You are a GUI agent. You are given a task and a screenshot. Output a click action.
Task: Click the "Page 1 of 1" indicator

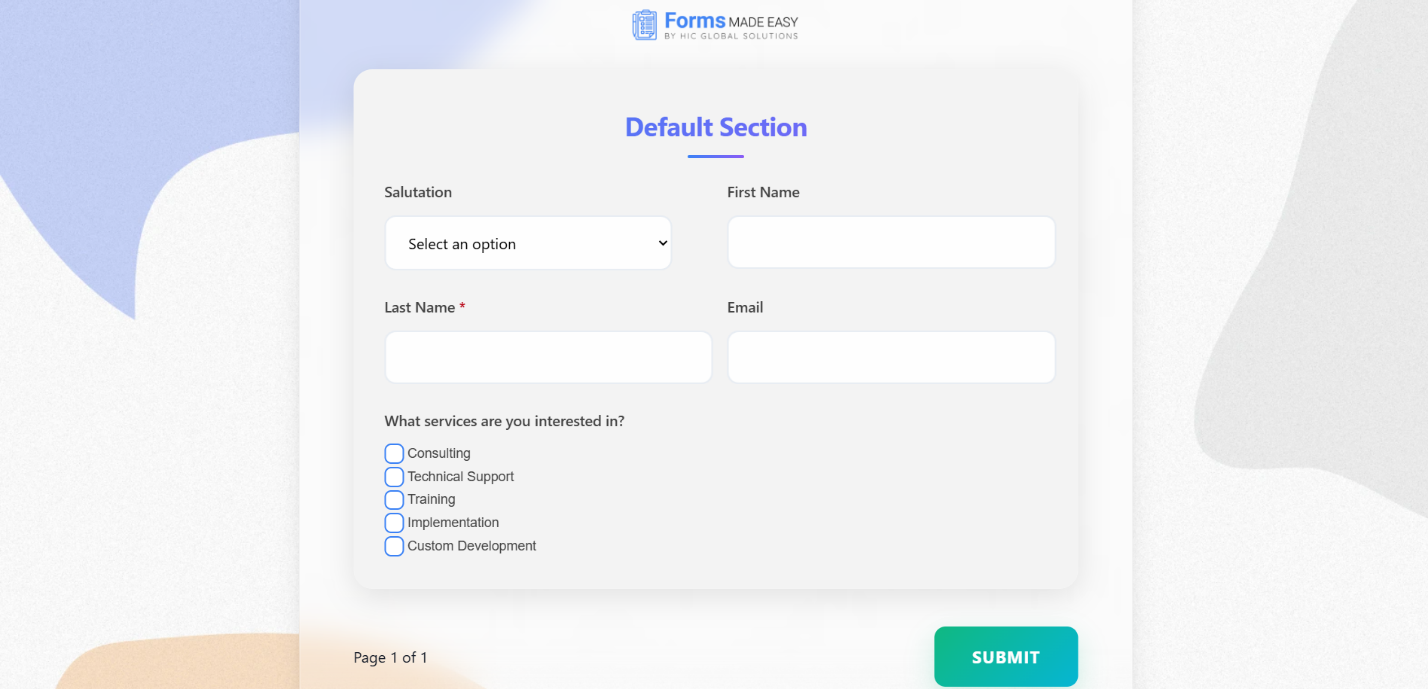[390, 658]
